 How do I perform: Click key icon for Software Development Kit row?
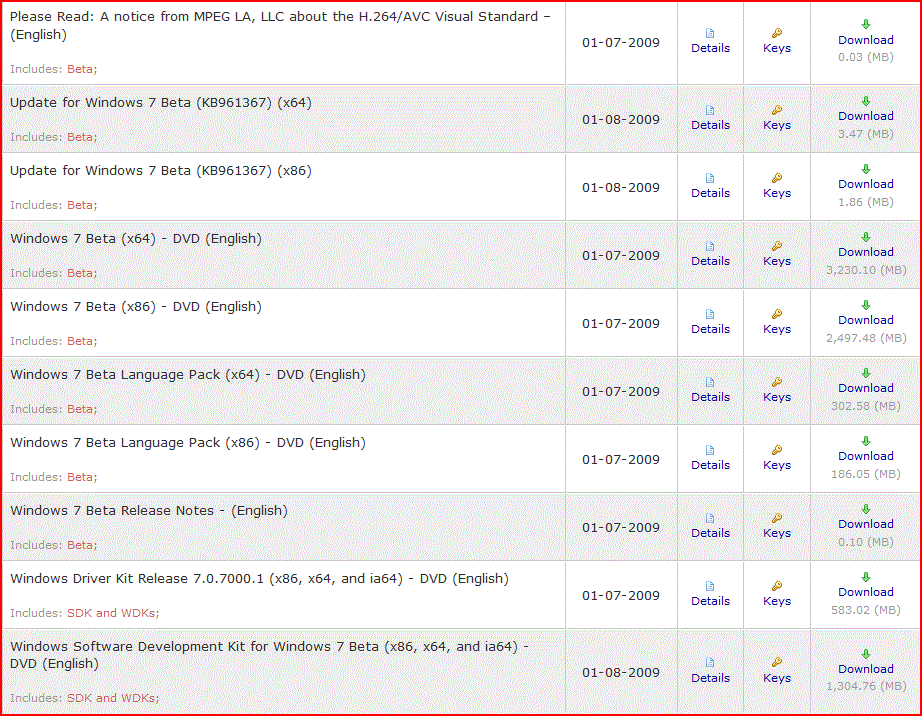(x=777, y=663)
